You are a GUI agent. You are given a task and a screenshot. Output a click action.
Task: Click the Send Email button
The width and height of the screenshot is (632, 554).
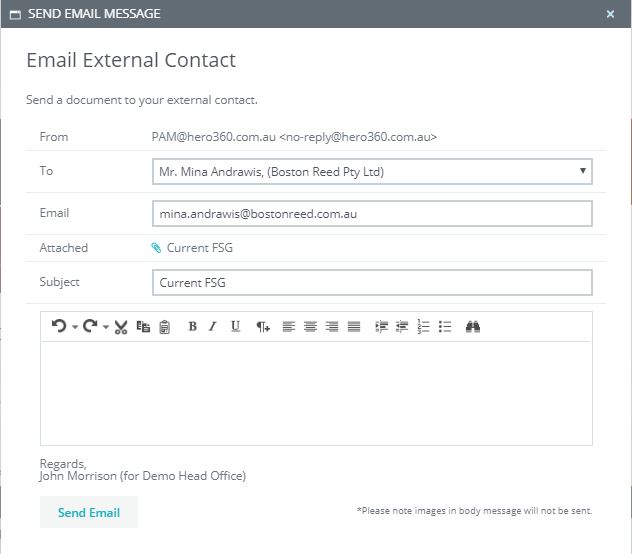pyautogui.click(x=89, y=512)
